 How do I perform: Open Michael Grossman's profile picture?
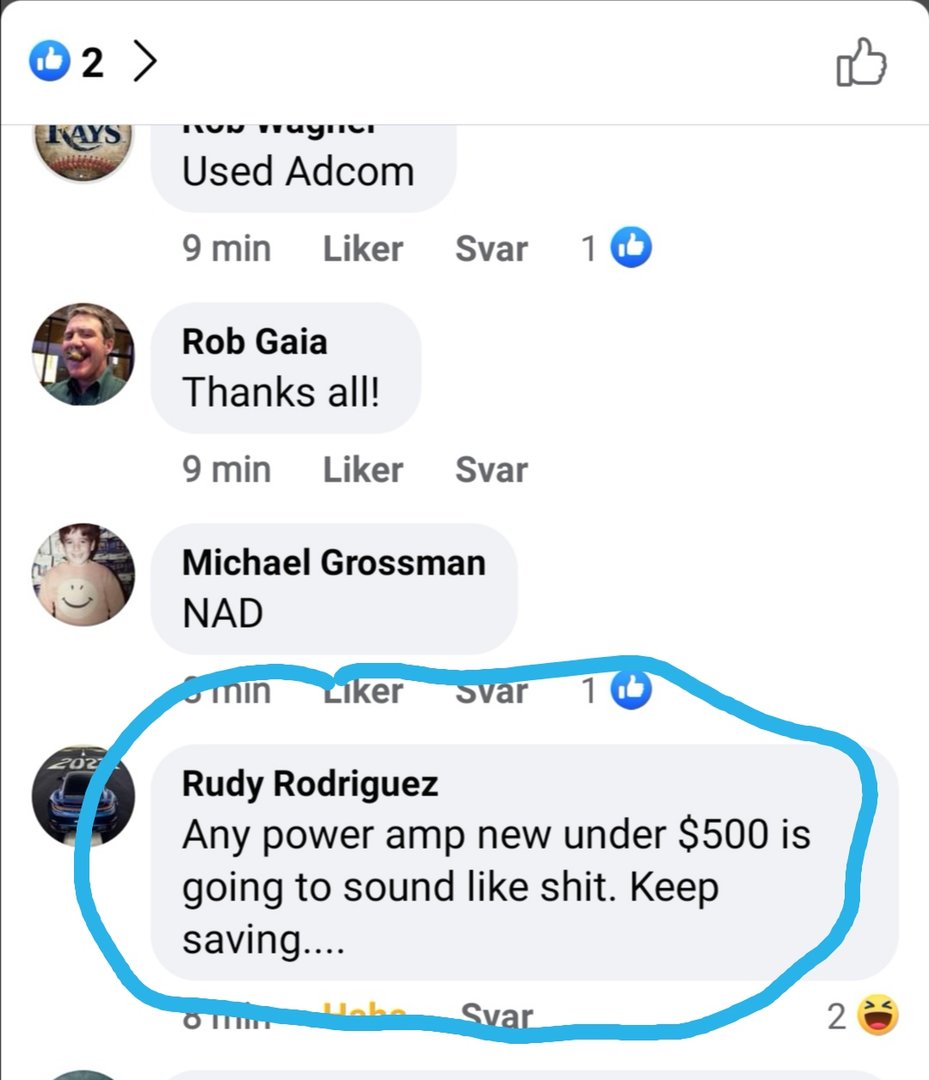tap(83, 574)
